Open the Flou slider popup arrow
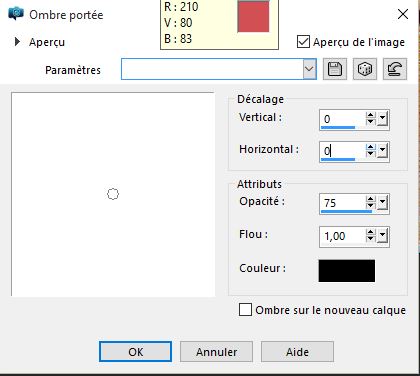This screenshot has height=376, width=420. point(383,236)
